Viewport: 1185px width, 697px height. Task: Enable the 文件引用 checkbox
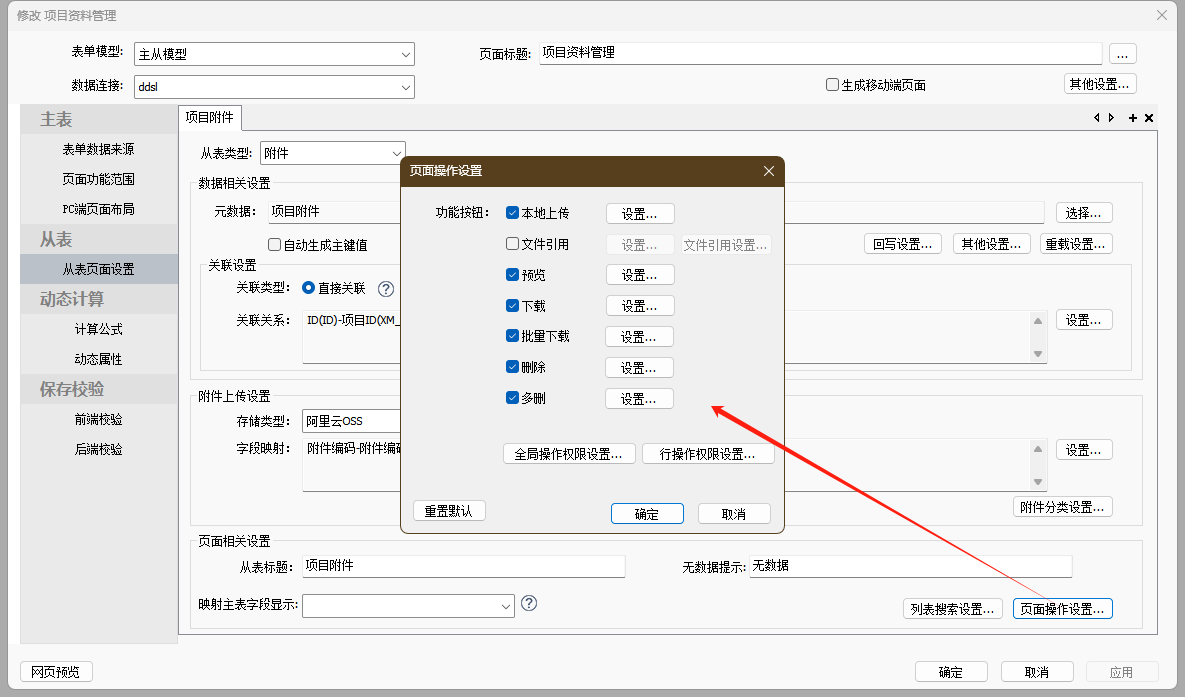coord(513,244)
